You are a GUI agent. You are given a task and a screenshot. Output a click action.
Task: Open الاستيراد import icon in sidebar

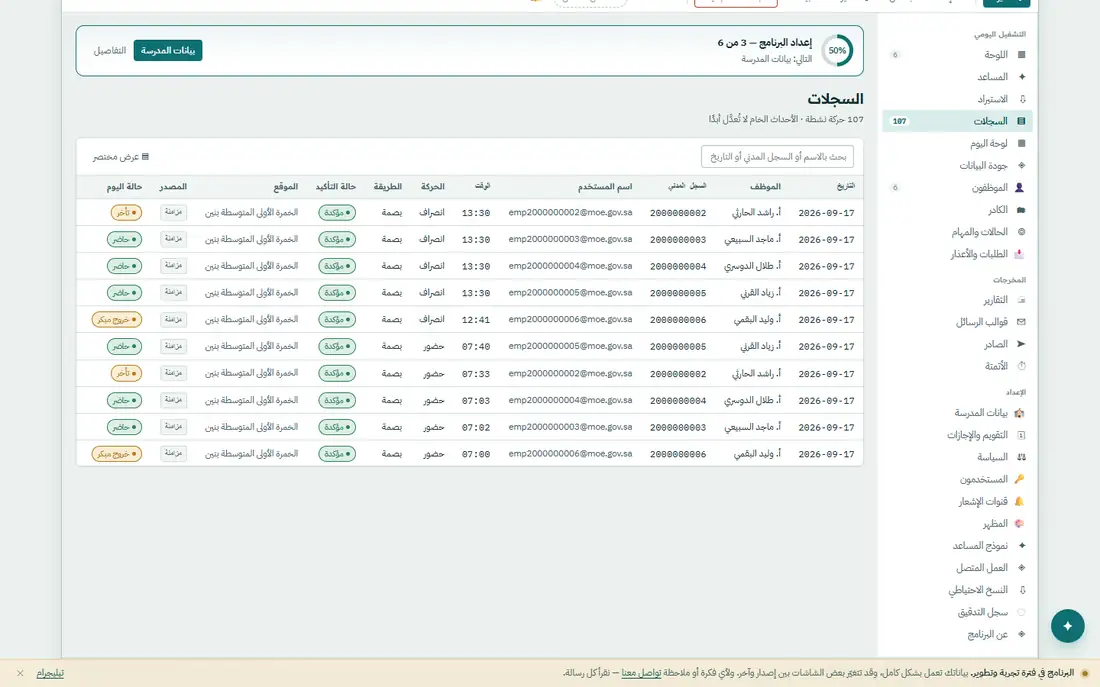tap(1021, 99)
